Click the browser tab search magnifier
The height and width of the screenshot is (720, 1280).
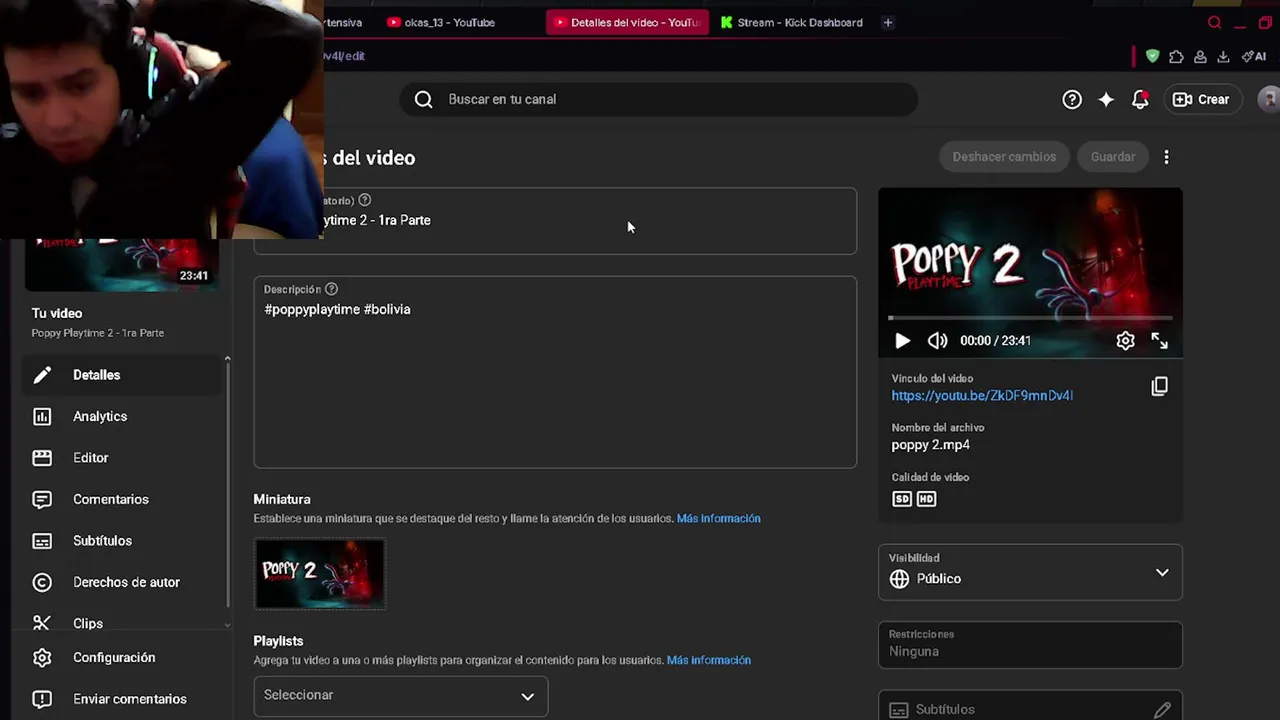pyautogui.click(x=1215, y=22)
